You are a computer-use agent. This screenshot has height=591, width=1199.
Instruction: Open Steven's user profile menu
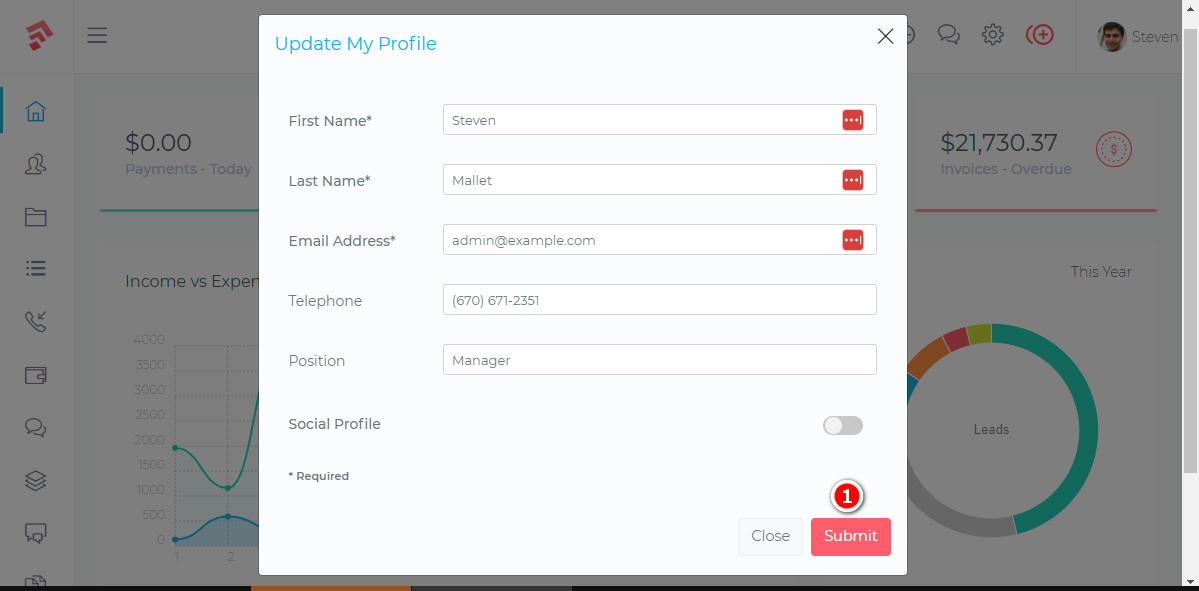[x=1138, y=37]
